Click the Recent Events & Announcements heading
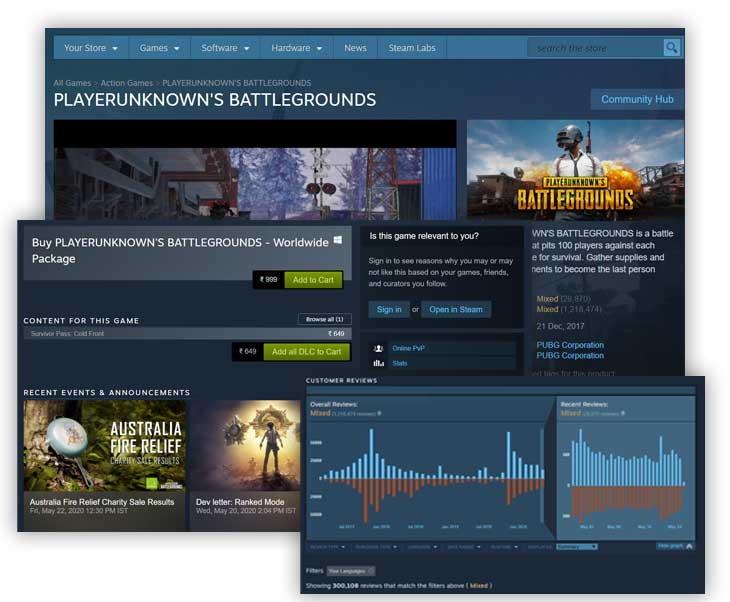Viewport: 730px width, 602px height. tap(107, 392)
